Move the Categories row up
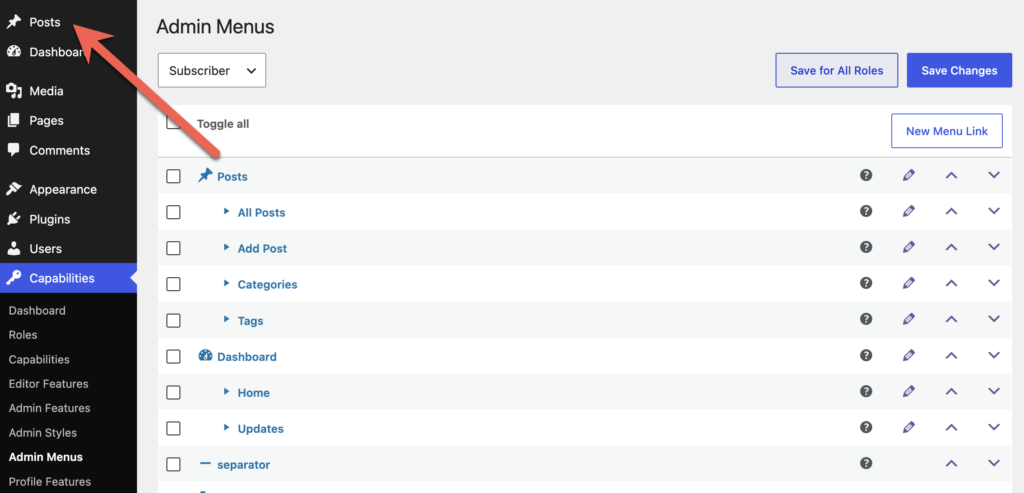1024x493 pixels. (952, 283)
